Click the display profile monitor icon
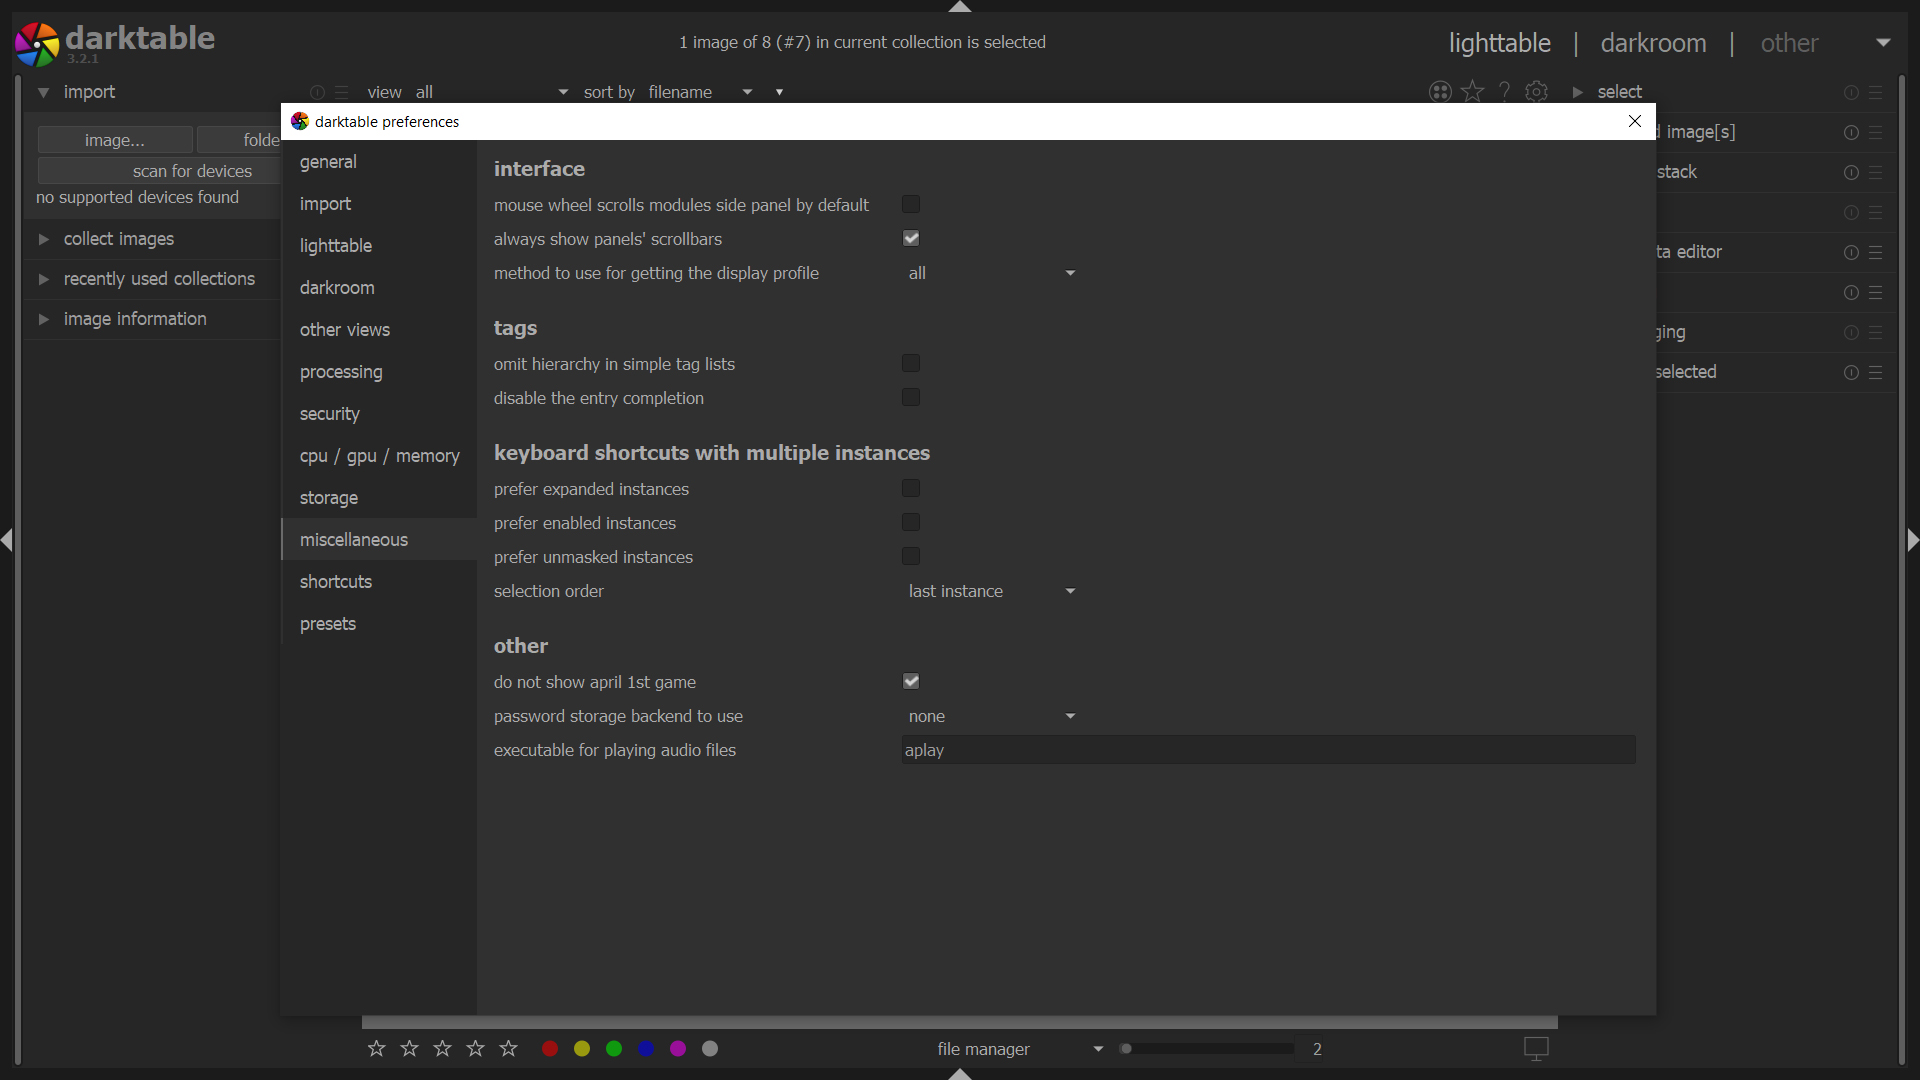The height and width of the screenshot is (1080, 1920). click(1536, 1048)
